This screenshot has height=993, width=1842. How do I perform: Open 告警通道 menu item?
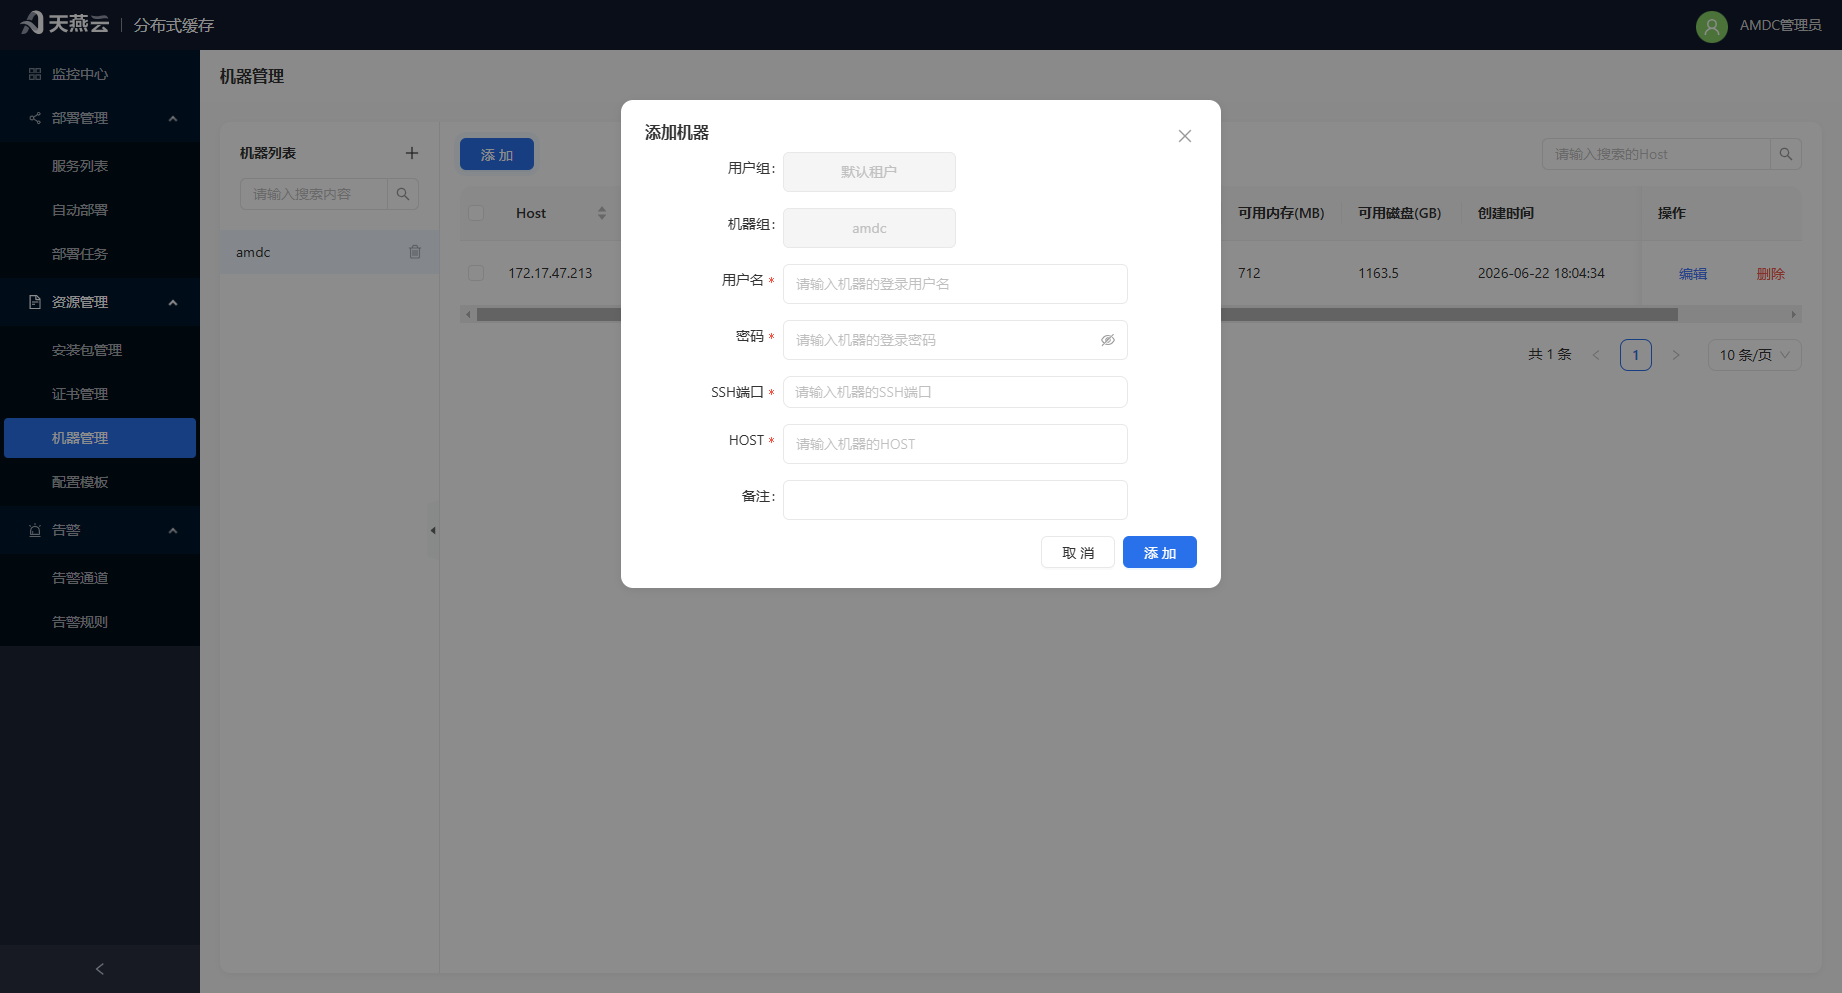pyautogui.click(x=80, y=578)
